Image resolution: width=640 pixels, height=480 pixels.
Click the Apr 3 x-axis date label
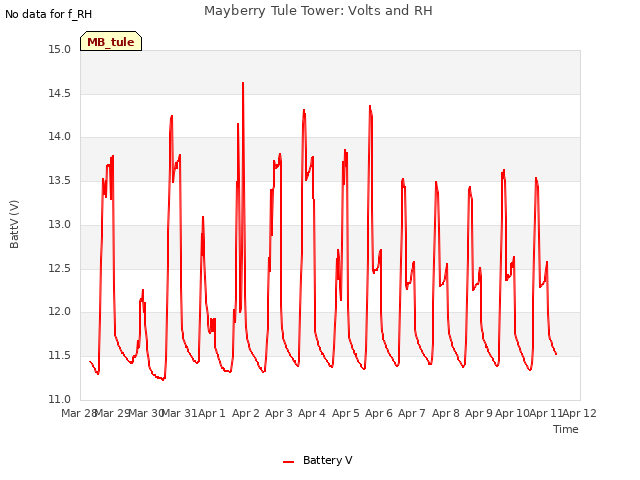pyautogui.click(x=279, y=413)
